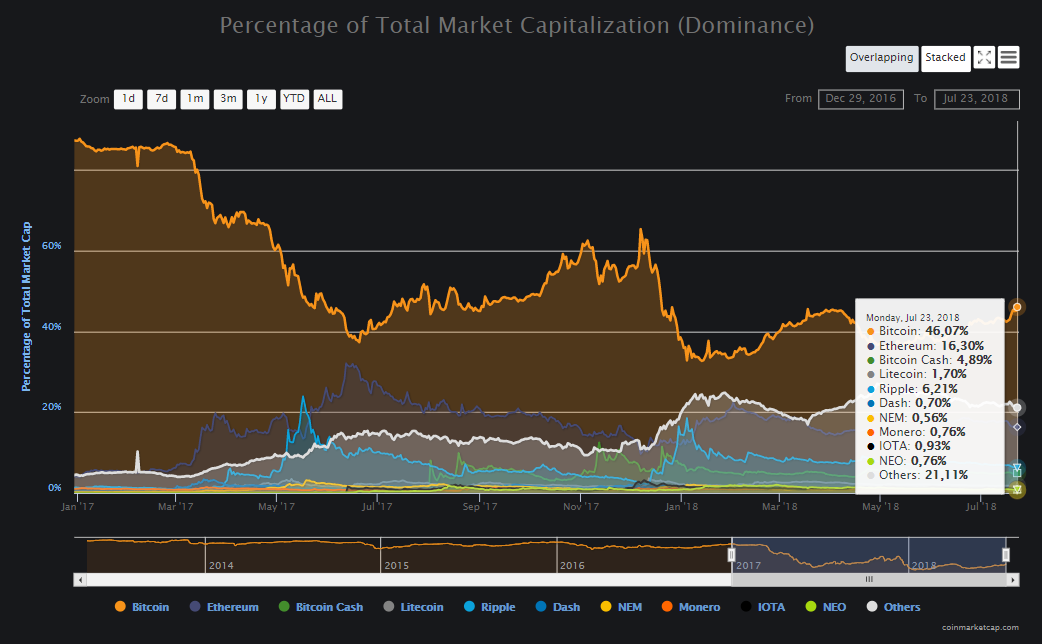The width and height of the screenshot is (1042, 644).
Task: Switch to Stacked chart view
Action: pos(945,58)
